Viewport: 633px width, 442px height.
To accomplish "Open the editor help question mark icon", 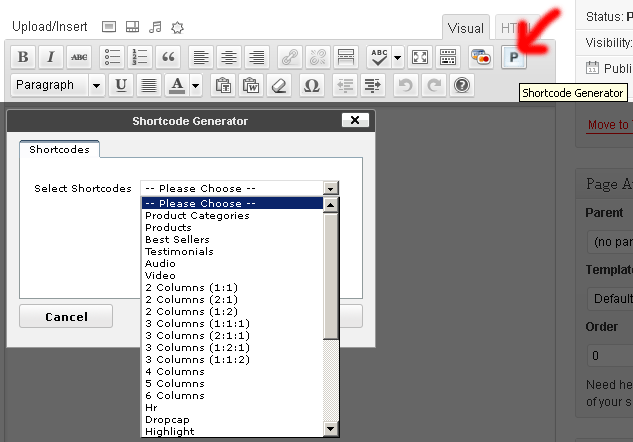I will [x=461, y=86].
